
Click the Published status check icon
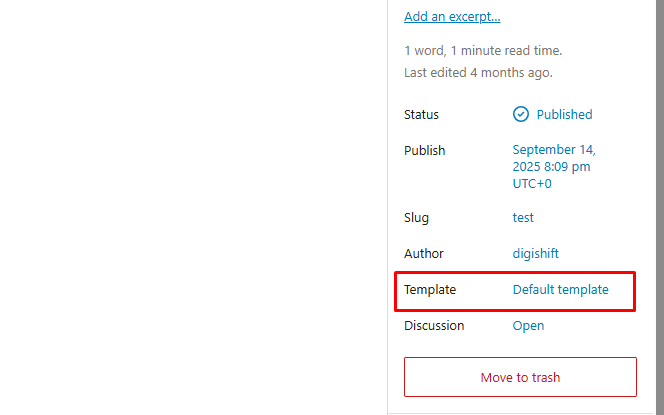pyautogui.click(x=520, y=114)
